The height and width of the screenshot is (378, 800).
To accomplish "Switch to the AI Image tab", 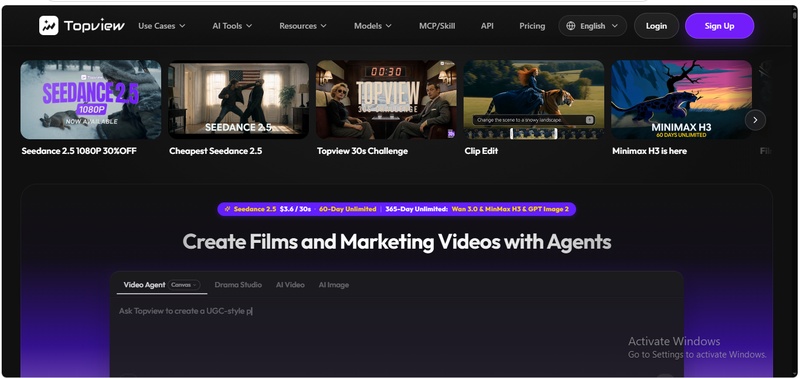I will click(334, 285).
